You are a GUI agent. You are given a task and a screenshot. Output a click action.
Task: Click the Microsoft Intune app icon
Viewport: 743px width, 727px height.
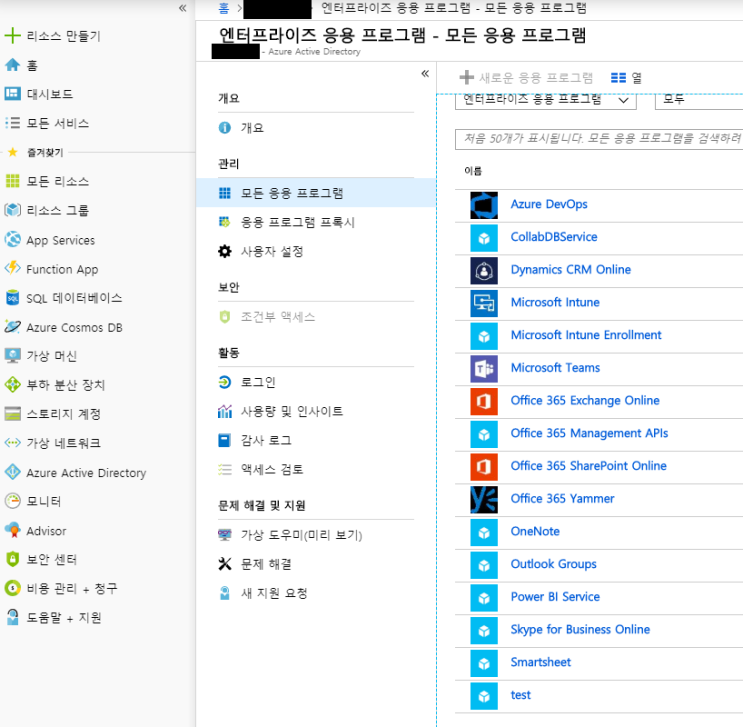(x=484, y=303)
